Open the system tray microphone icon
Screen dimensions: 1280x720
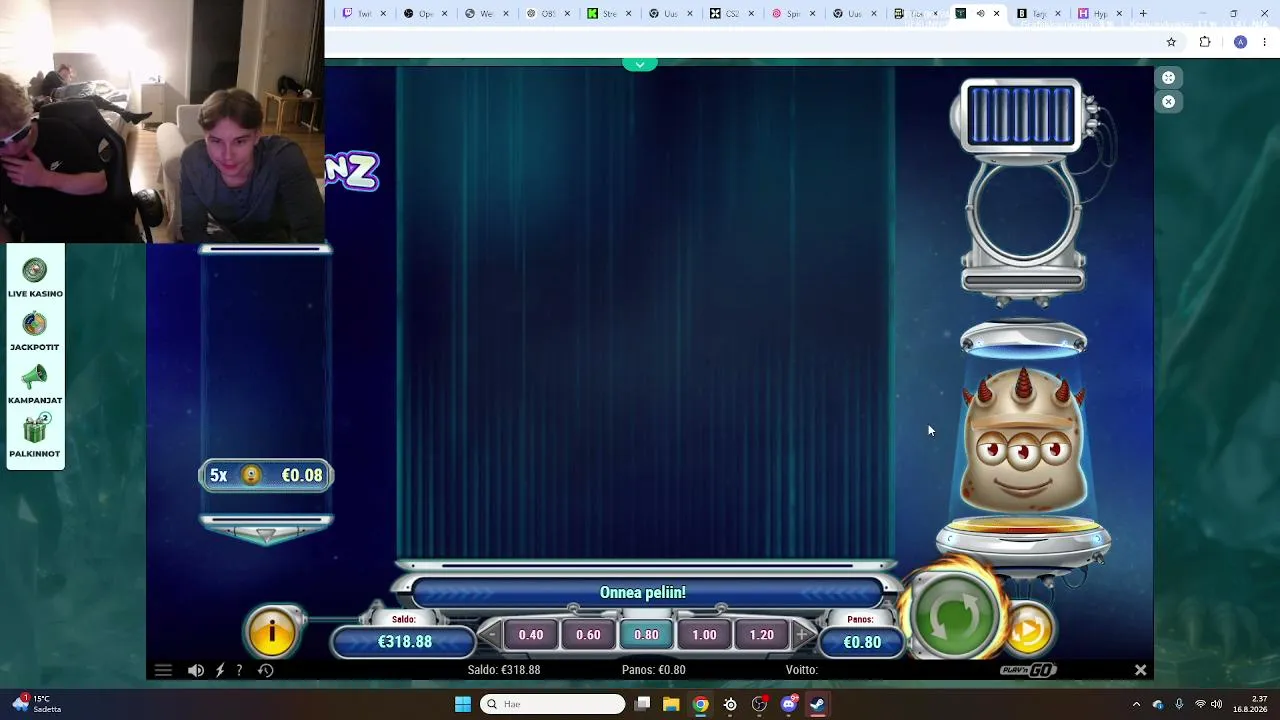tap(1179, 704)
